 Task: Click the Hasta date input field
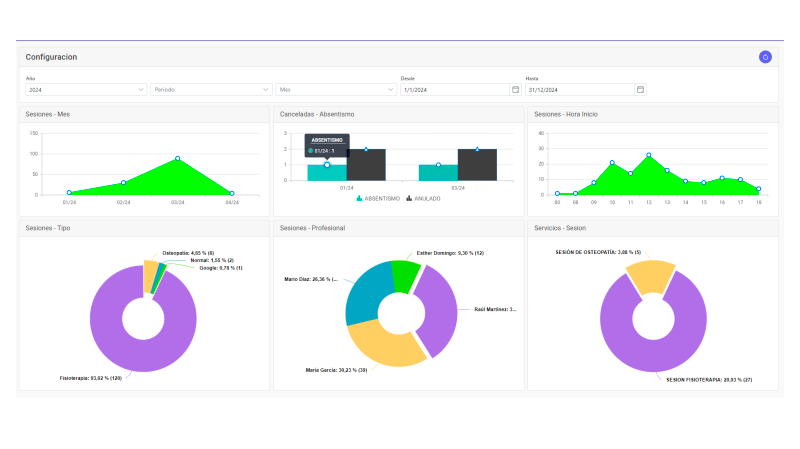(x=580, y=89)
